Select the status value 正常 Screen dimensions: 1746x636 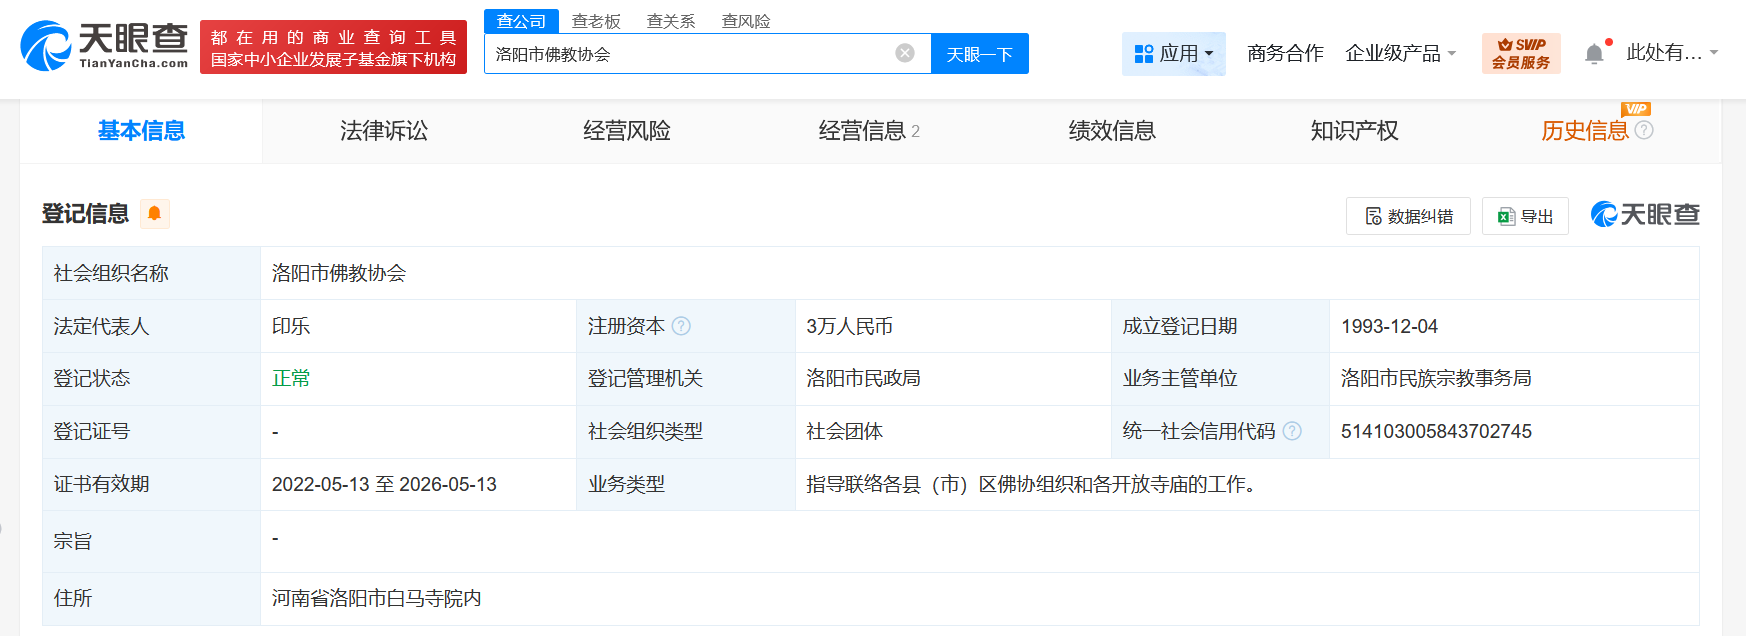[x=291, y=378]
